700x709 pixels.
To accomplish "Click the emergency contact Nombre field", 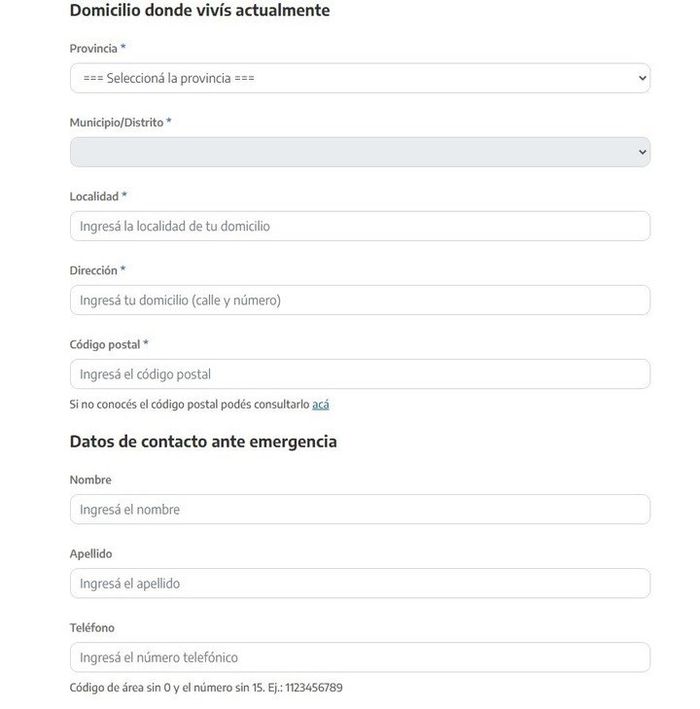I will click(x=360, y=510).
